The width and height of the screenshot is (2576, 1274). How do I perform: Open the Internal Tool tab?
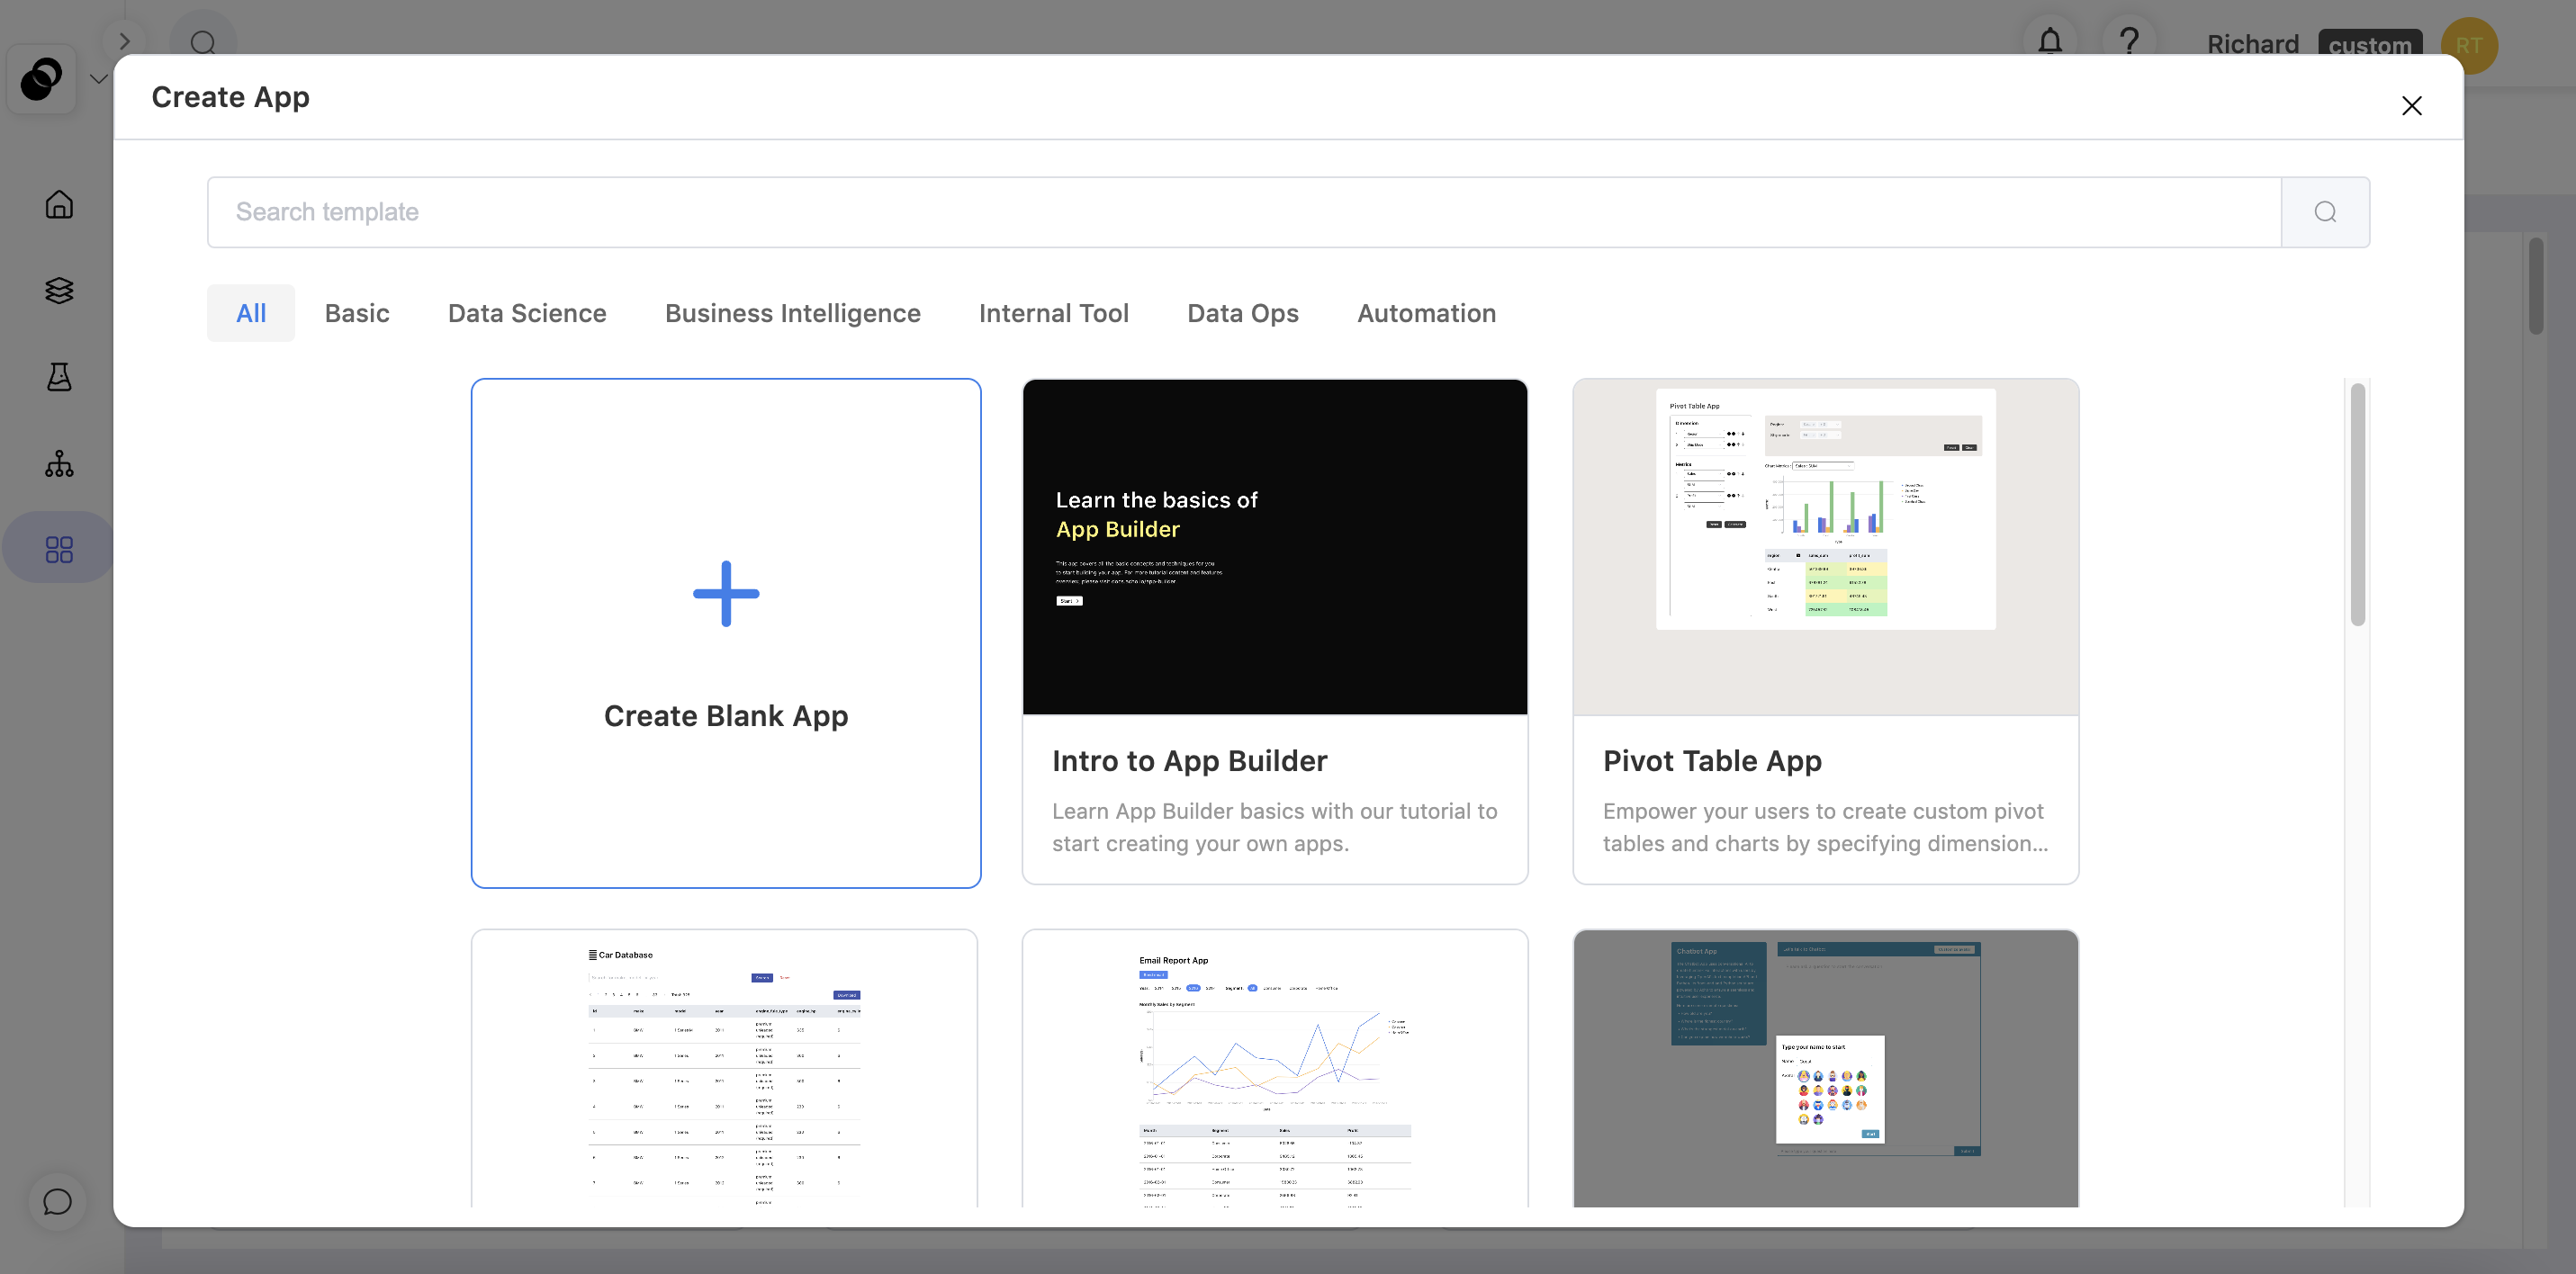[1053, 313]
